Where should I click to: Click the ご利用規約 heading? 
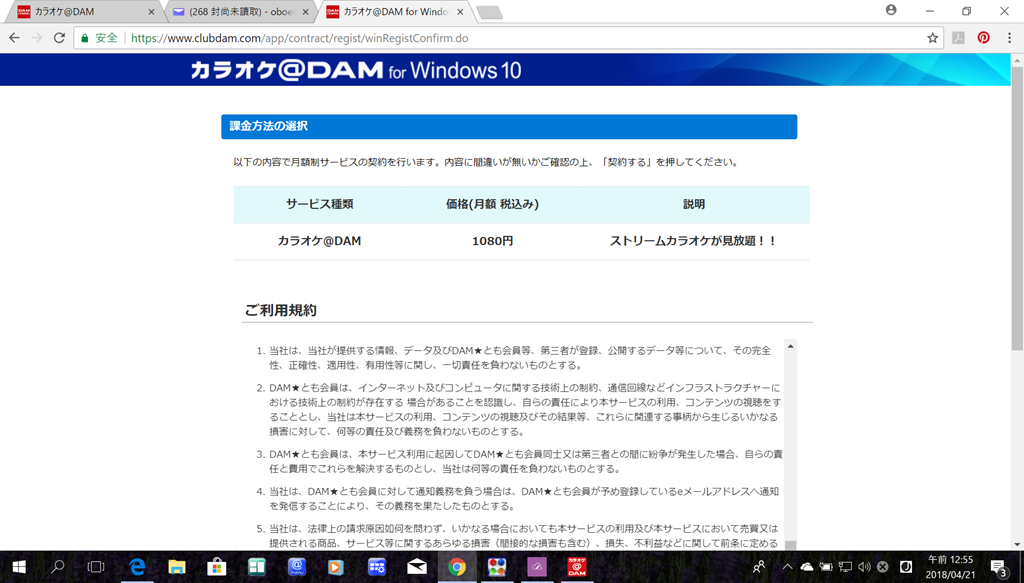[281, 310]
